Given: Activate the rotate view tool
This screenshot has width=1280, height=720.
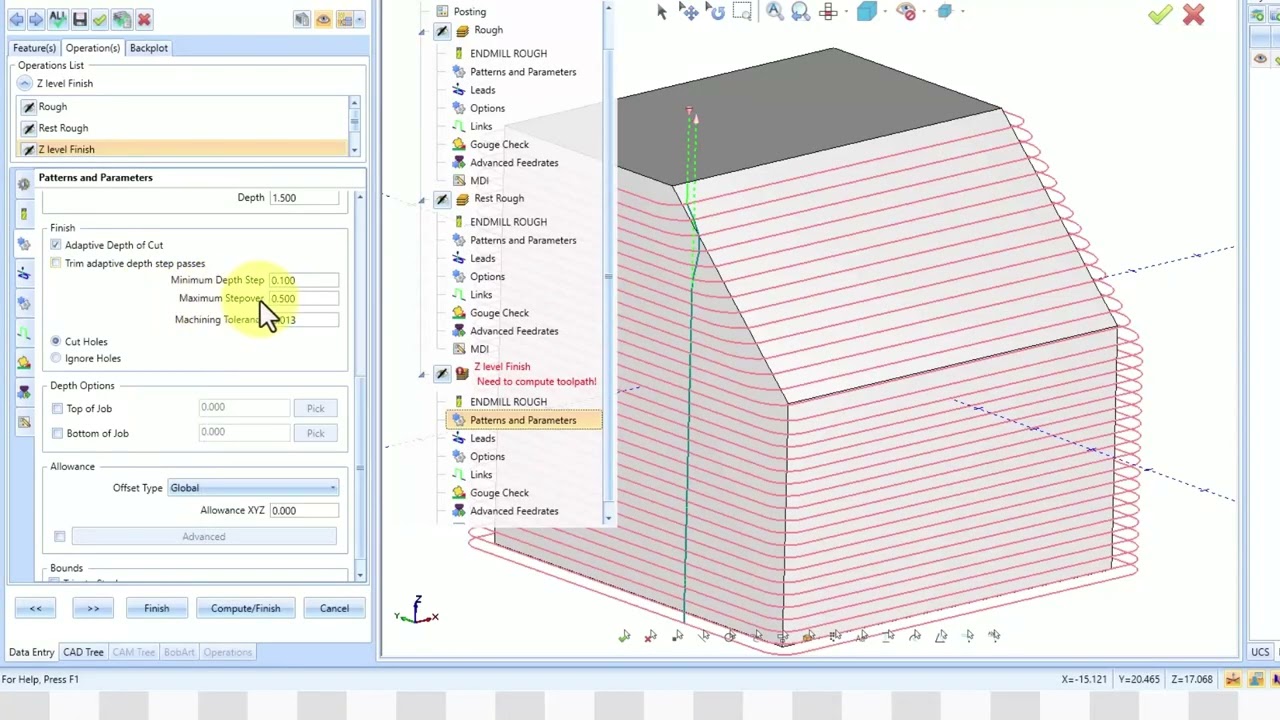Looking at the screenshot, I should coord(715,12).
